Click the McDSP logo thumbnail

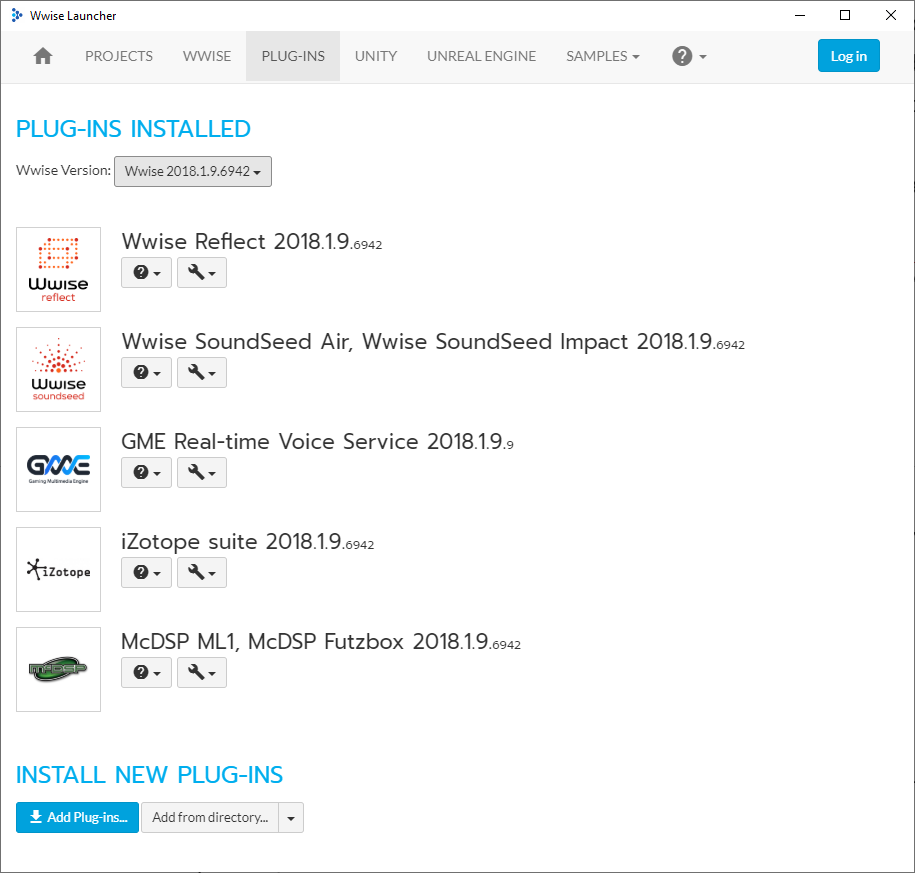(58, 669)
